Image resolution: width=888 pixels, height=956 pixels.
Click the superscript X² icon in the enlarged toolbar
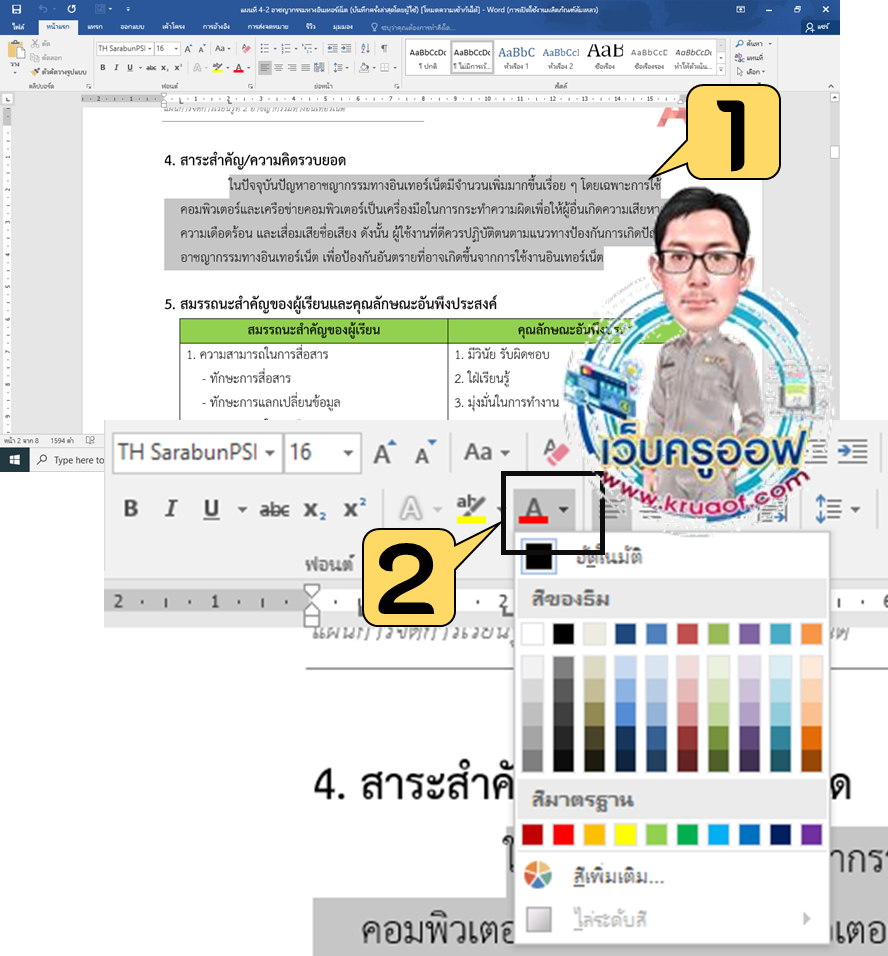pos(354,509)
